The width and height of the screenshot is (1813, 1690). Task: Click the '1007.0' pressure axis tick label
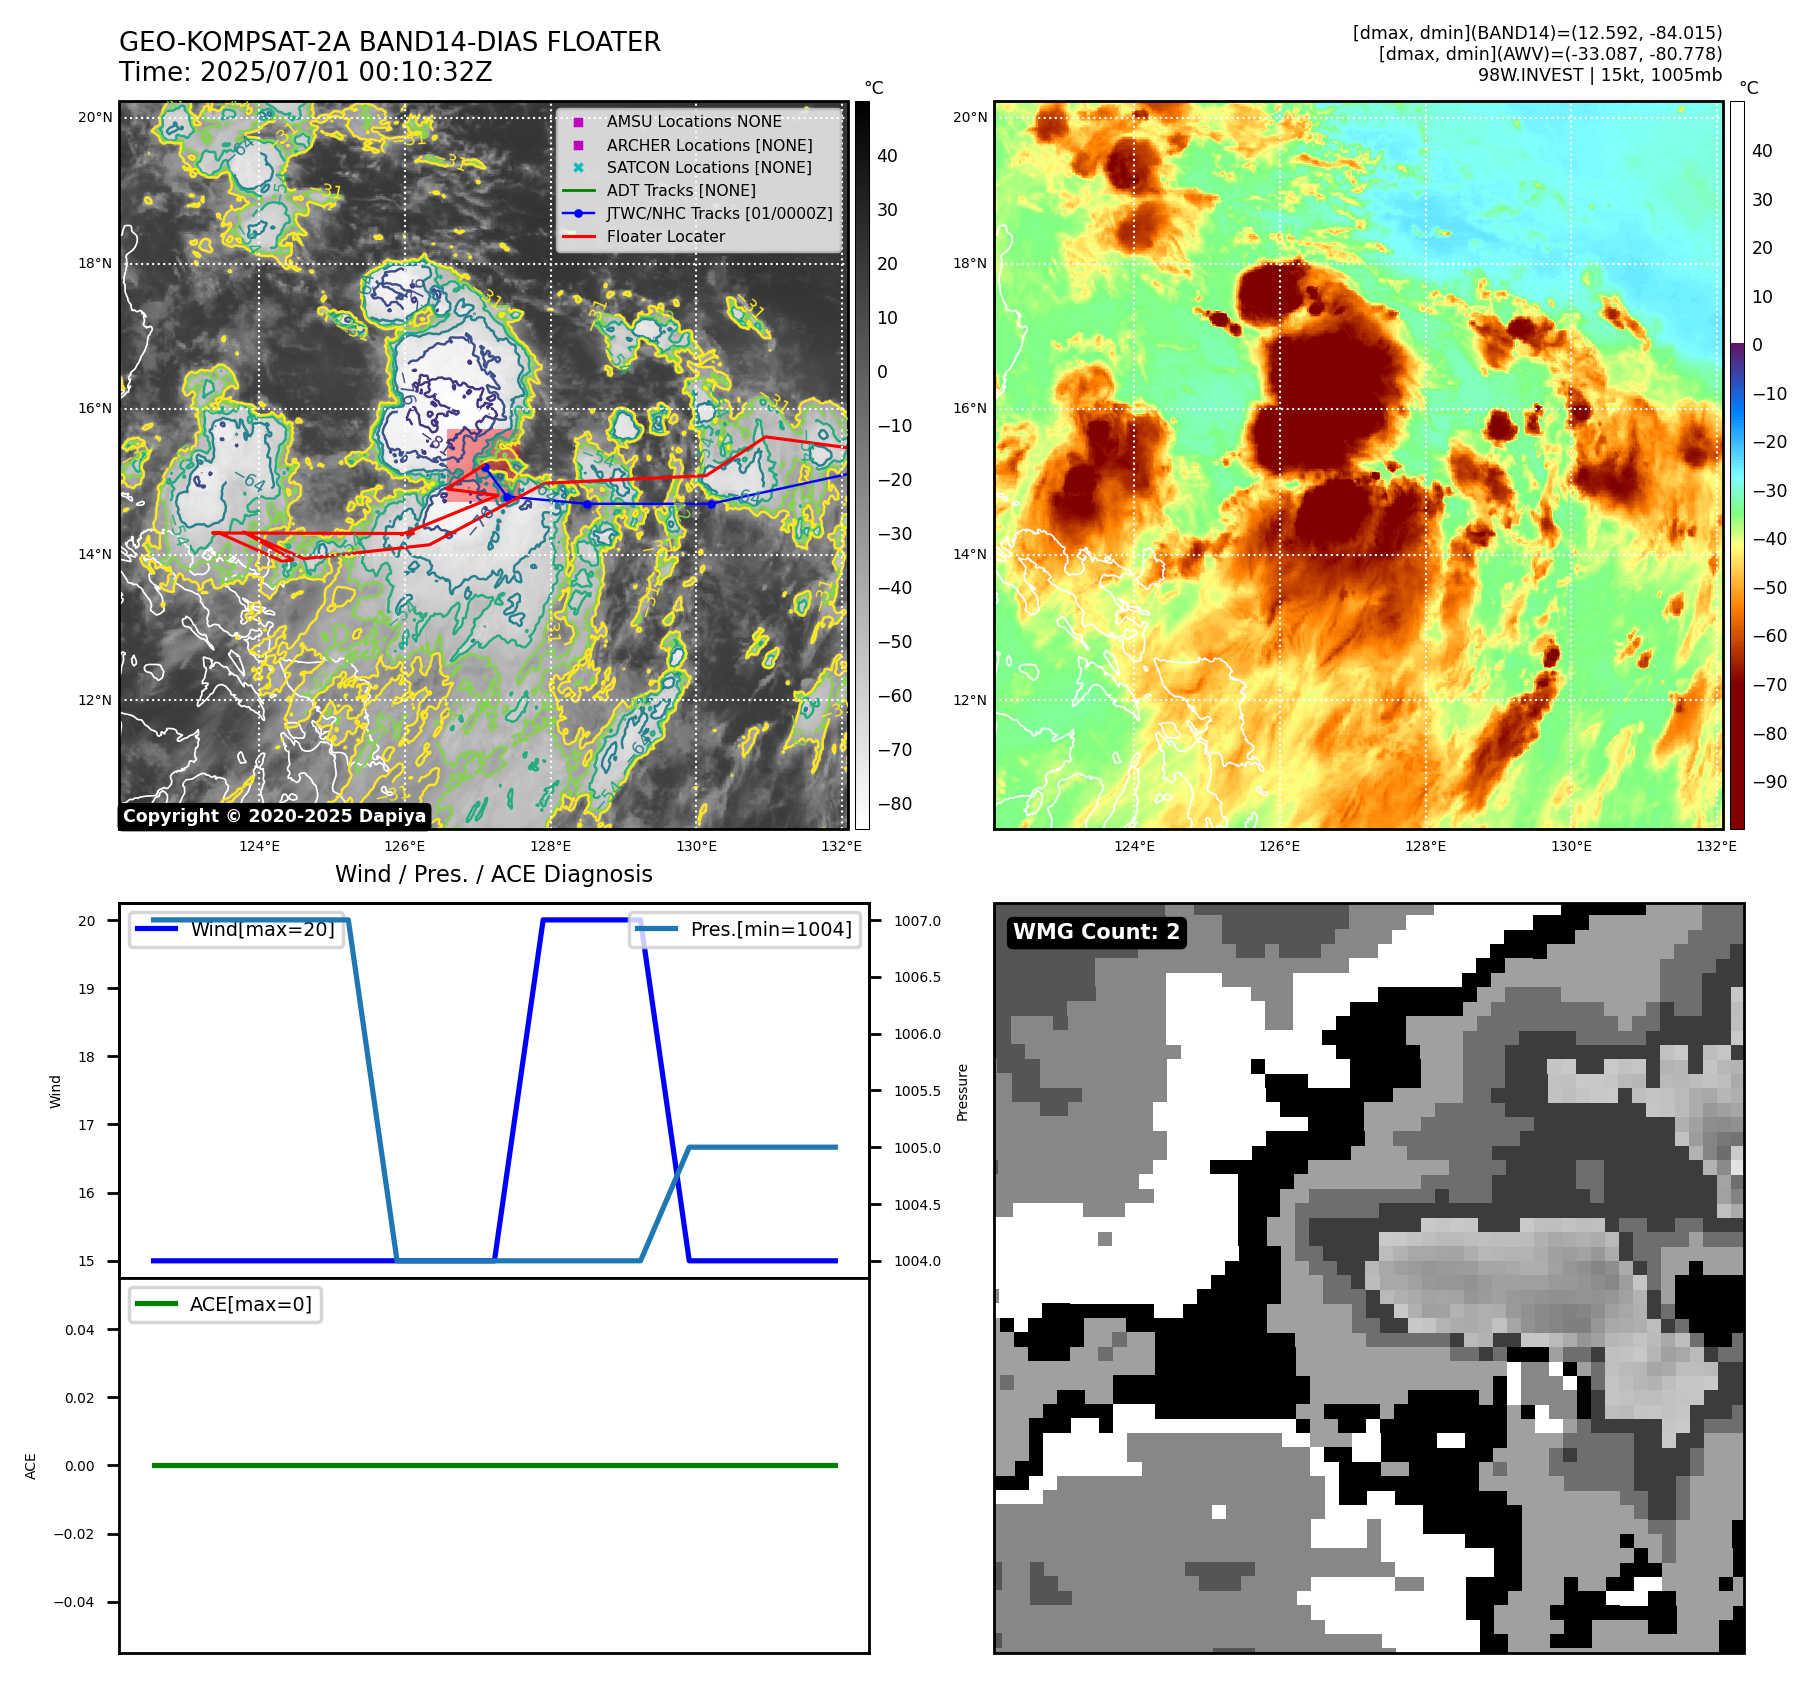[917, 921]
